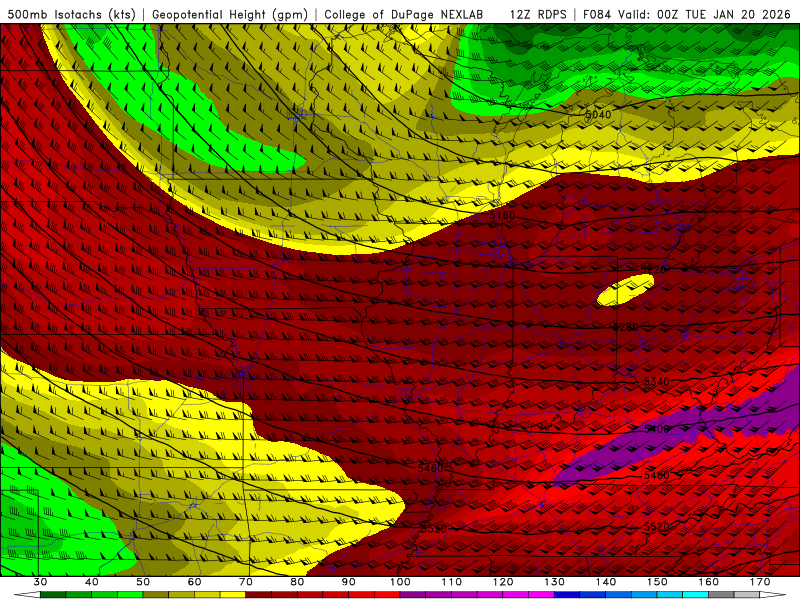Click the 5220 height contour label
Viewport: 800px width, 600px height.
coord(654,269)
